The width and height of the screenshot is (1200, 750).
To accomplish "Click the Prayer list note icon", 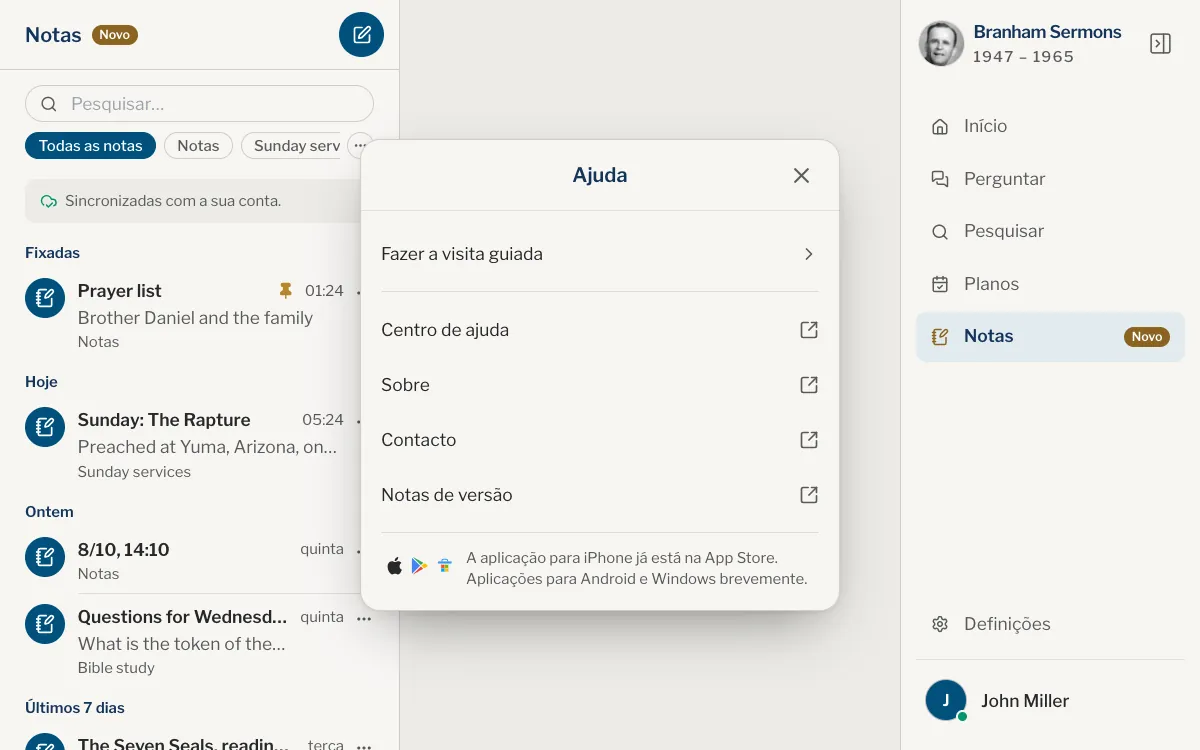I will (45, 297).
